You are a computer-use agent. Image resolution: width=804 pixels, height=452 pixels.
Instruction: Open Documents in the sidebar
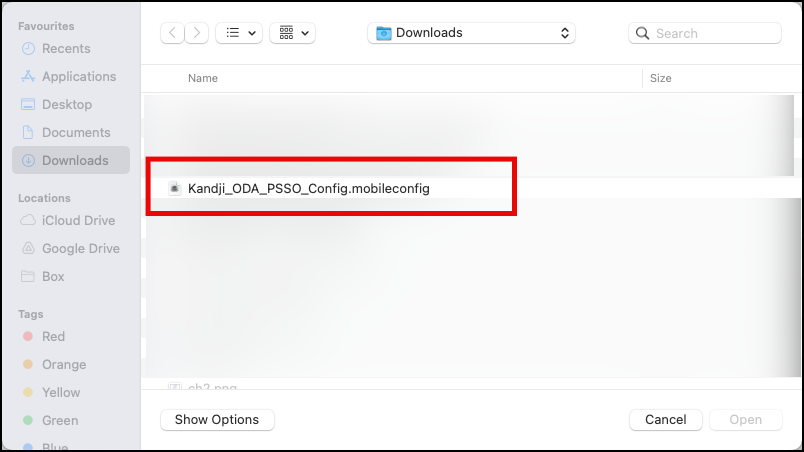coord(76,132)
